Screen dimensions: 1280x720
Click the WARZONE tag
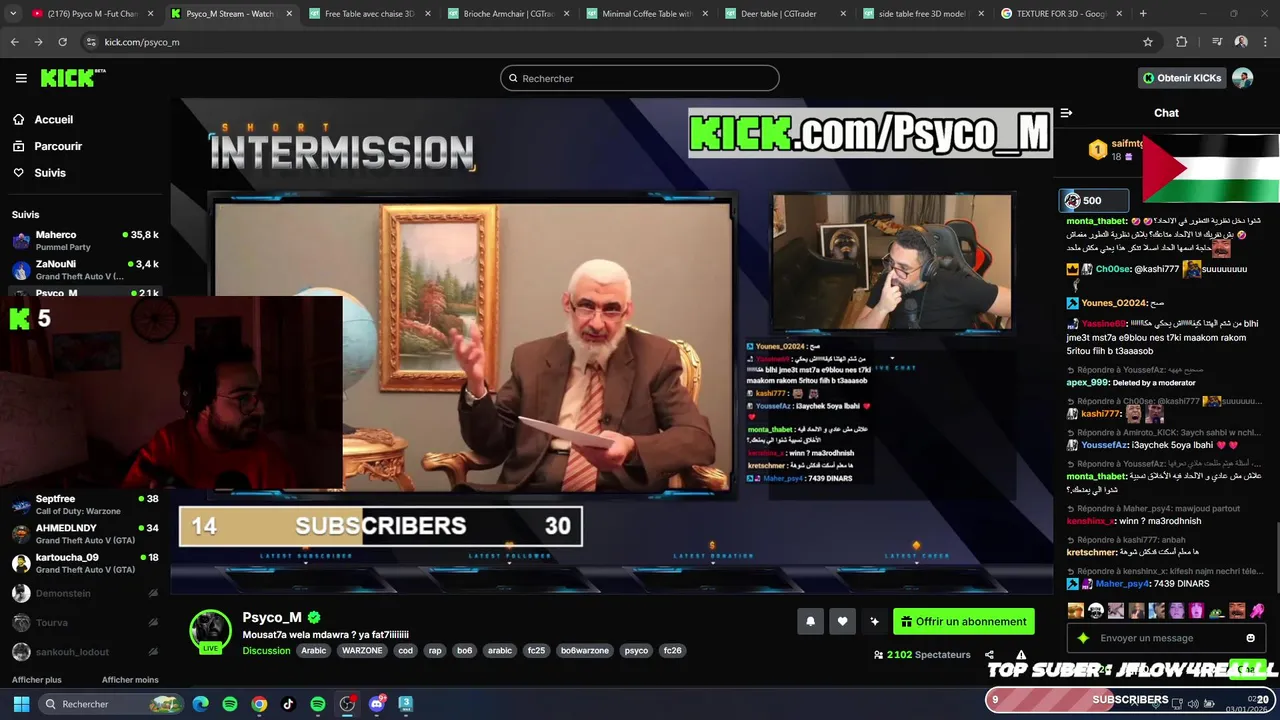point(362,650)
